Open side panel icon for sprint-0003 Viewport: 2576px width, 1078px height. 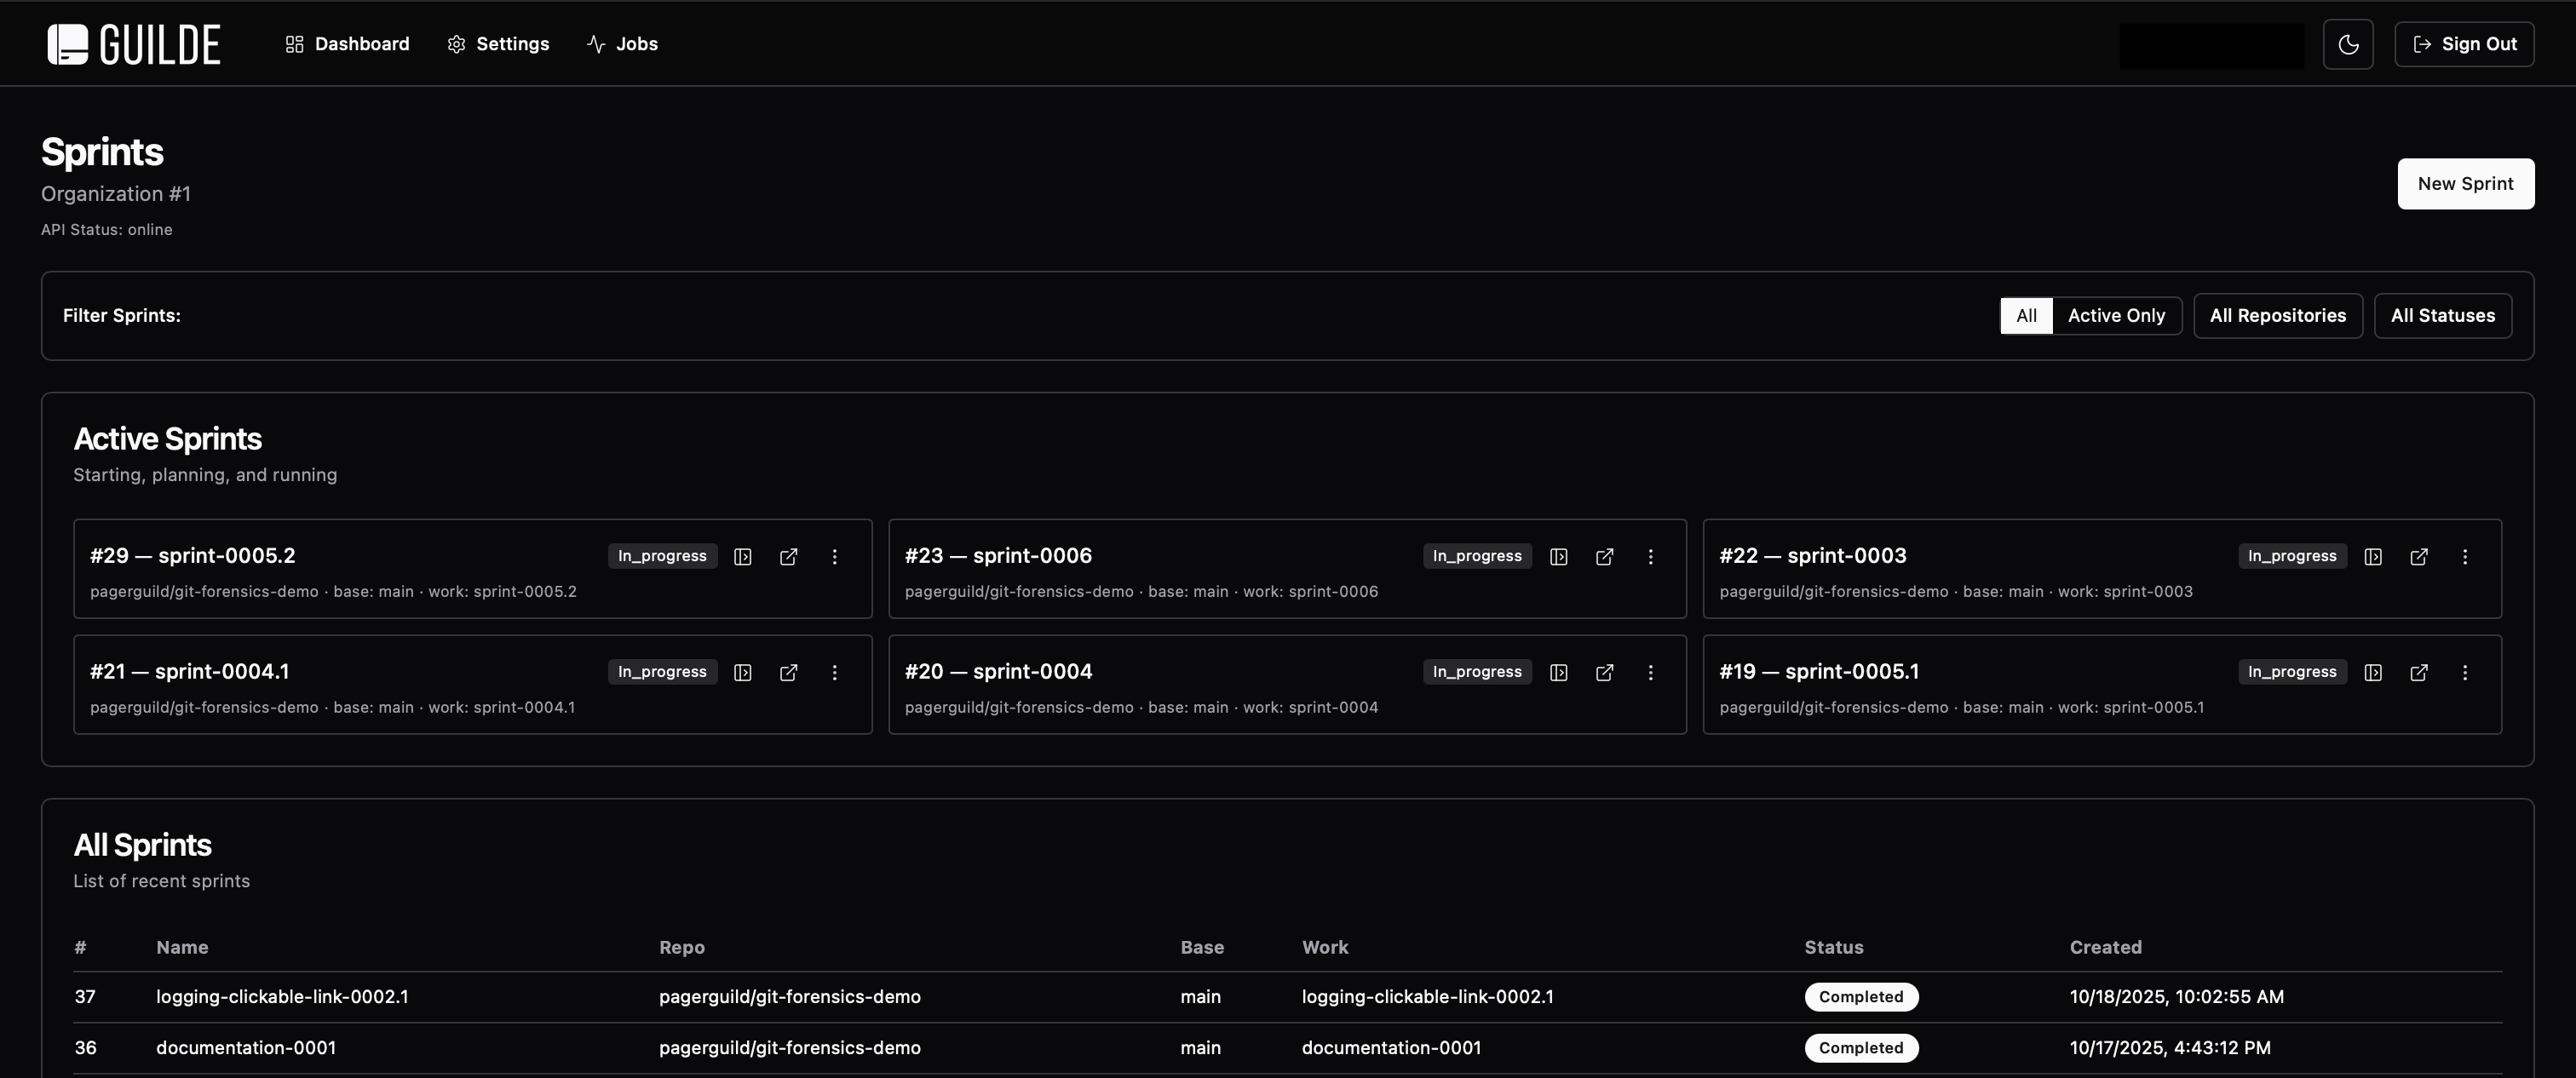click(x=2372, y=557)
